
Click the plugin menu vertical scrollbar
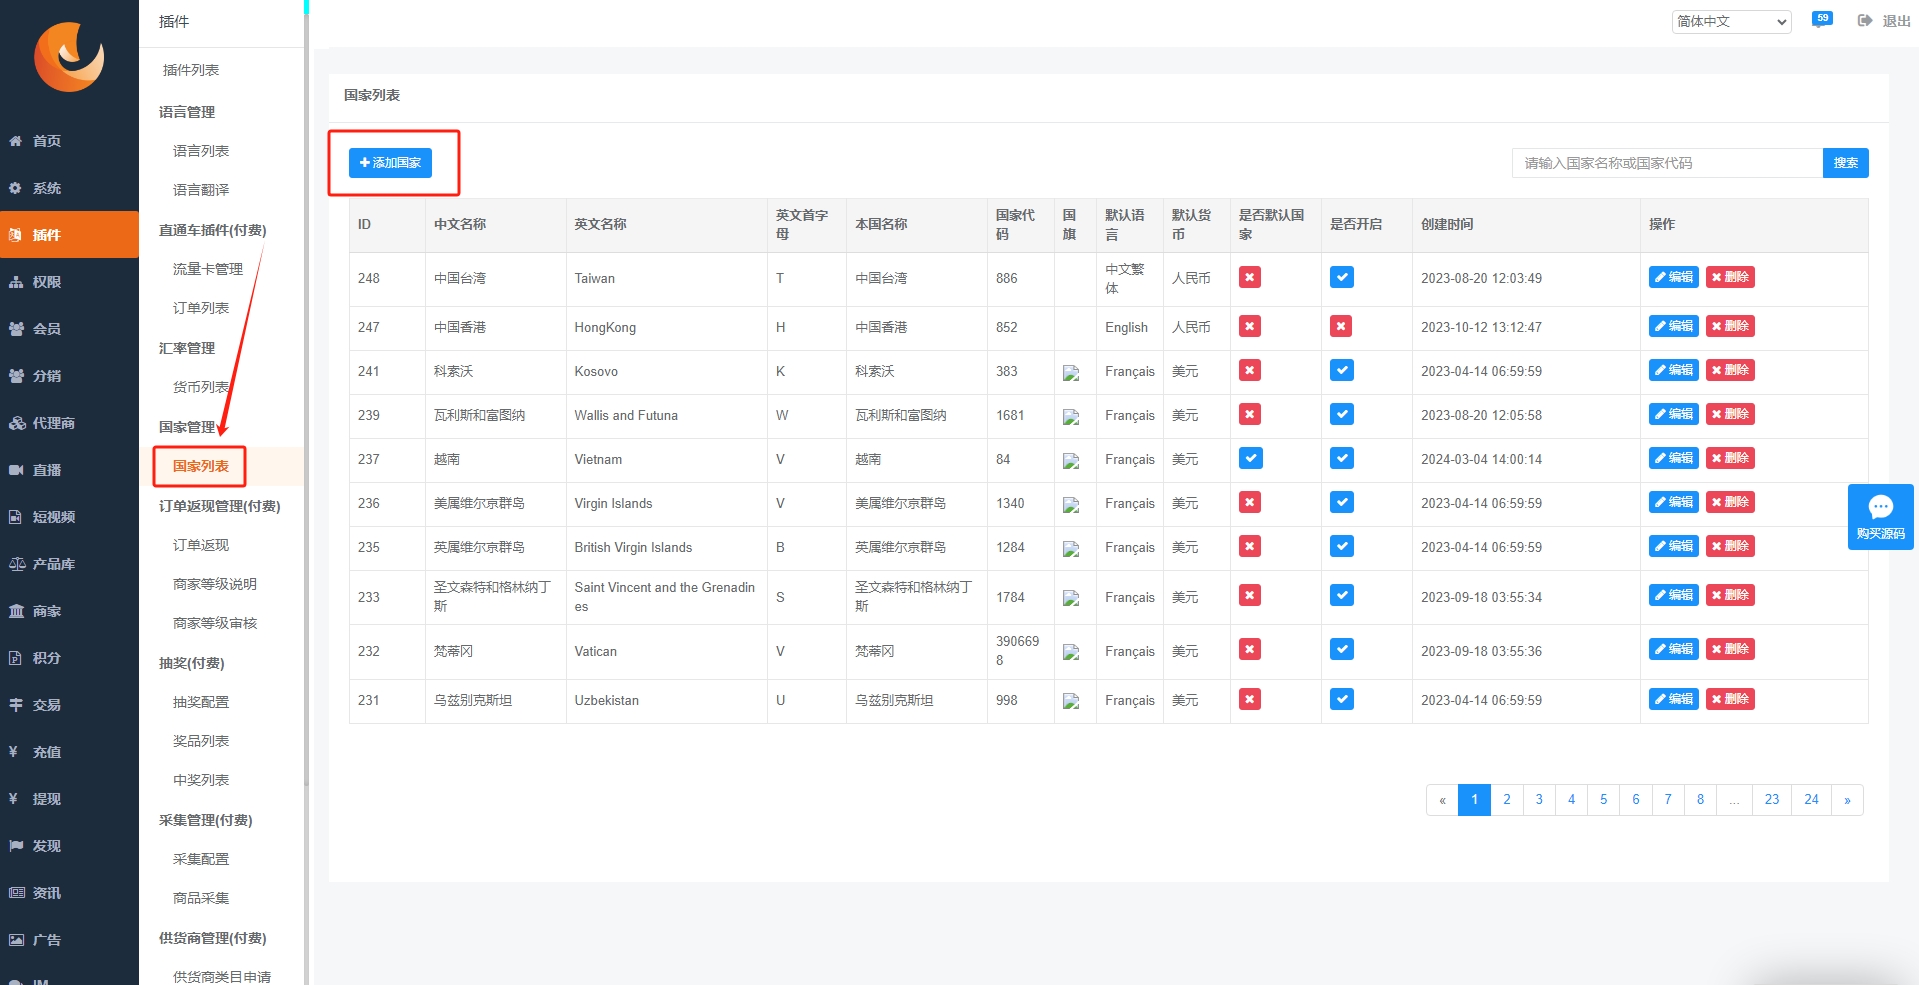pos(306,400)
